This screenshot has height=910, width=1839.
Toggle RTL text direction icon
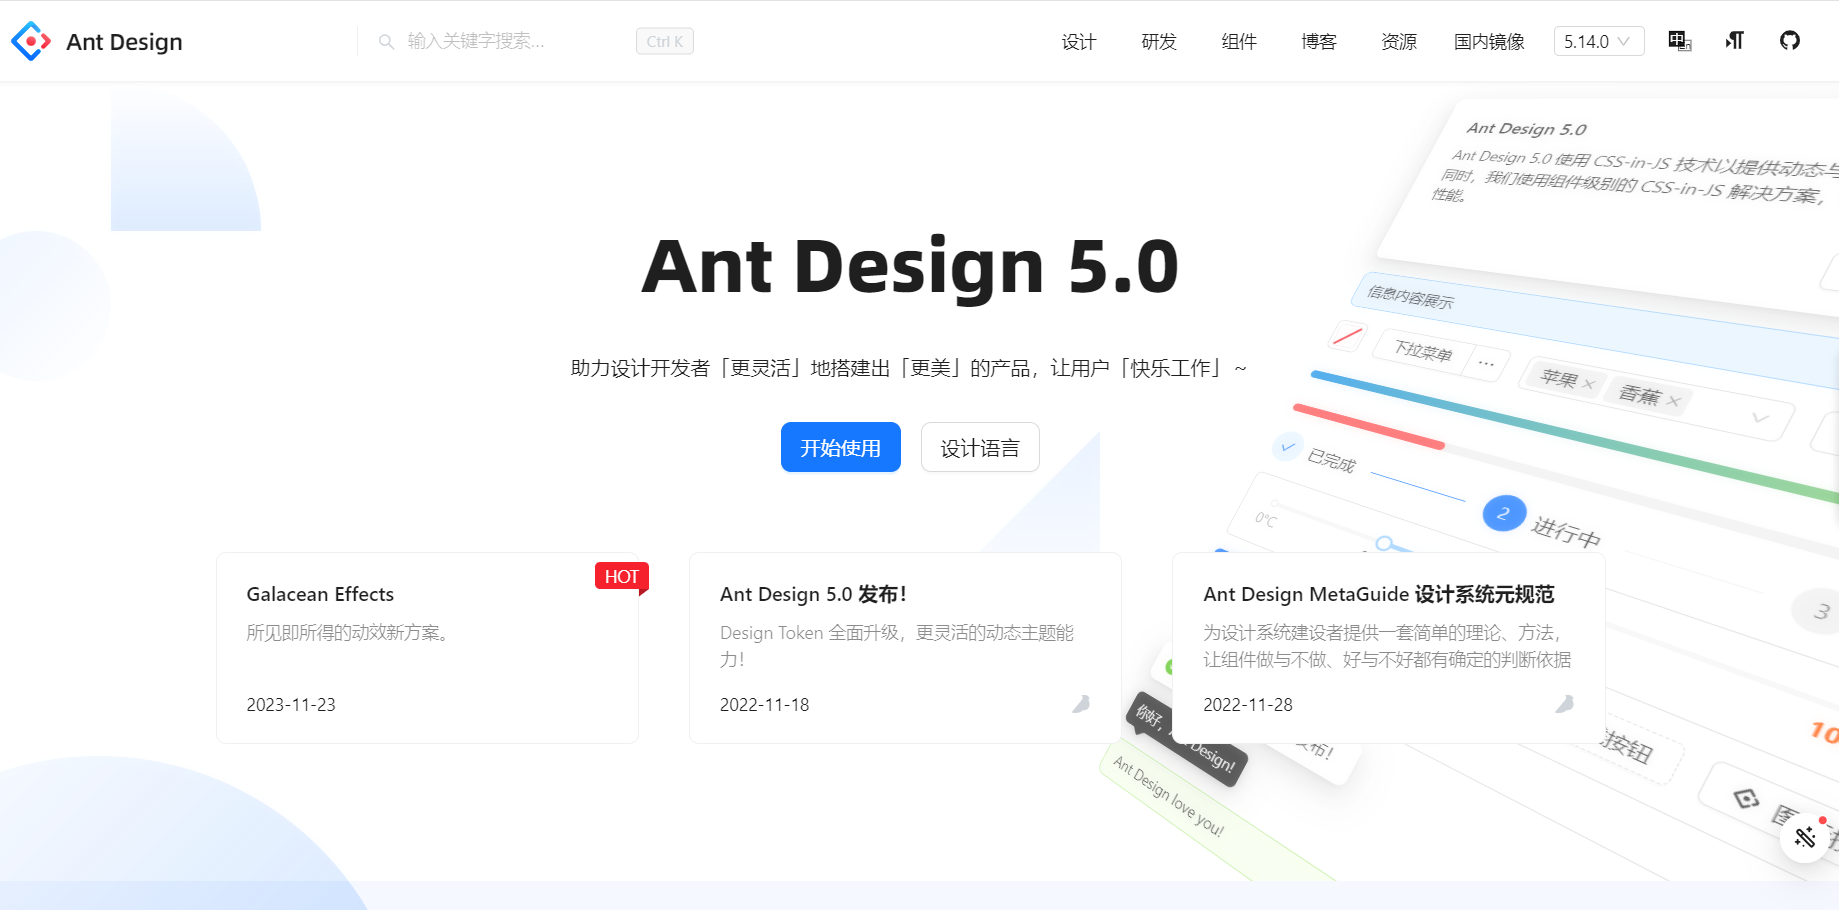(x=1735, y=41)
